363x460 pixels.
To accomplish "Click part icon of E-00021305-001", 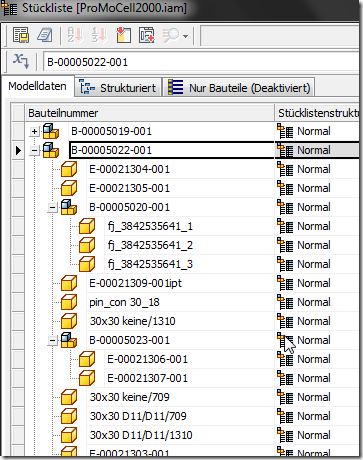I will pos(69,188).
